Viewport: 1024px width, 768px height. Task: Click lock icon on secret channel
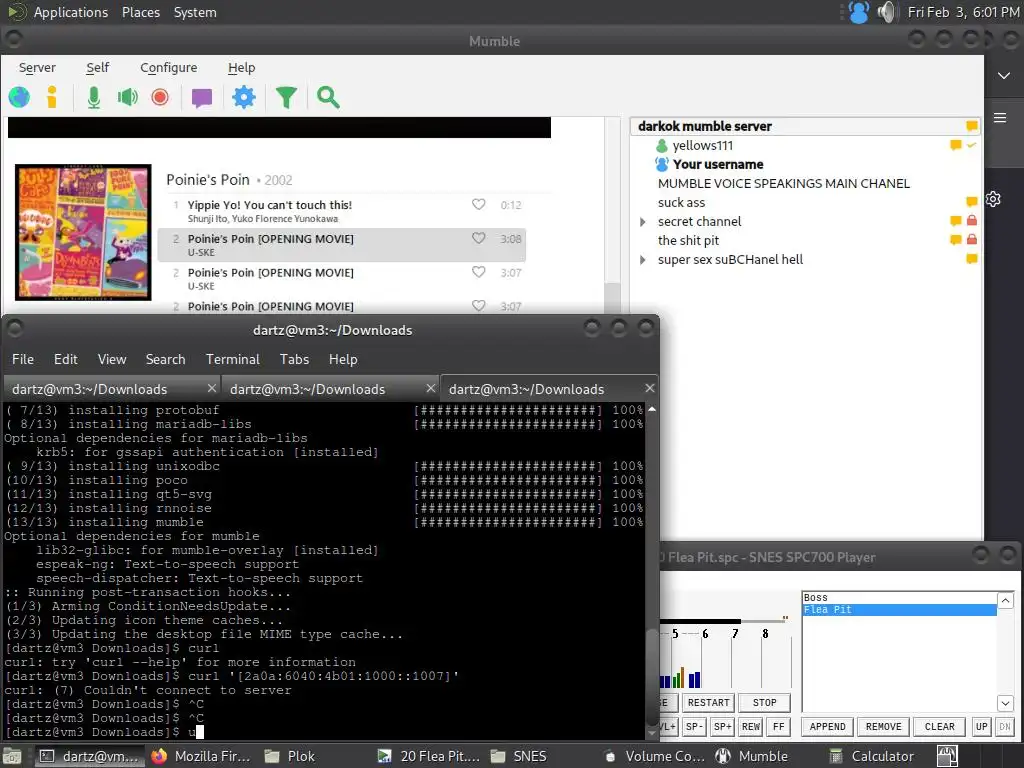tap(972, 221)
